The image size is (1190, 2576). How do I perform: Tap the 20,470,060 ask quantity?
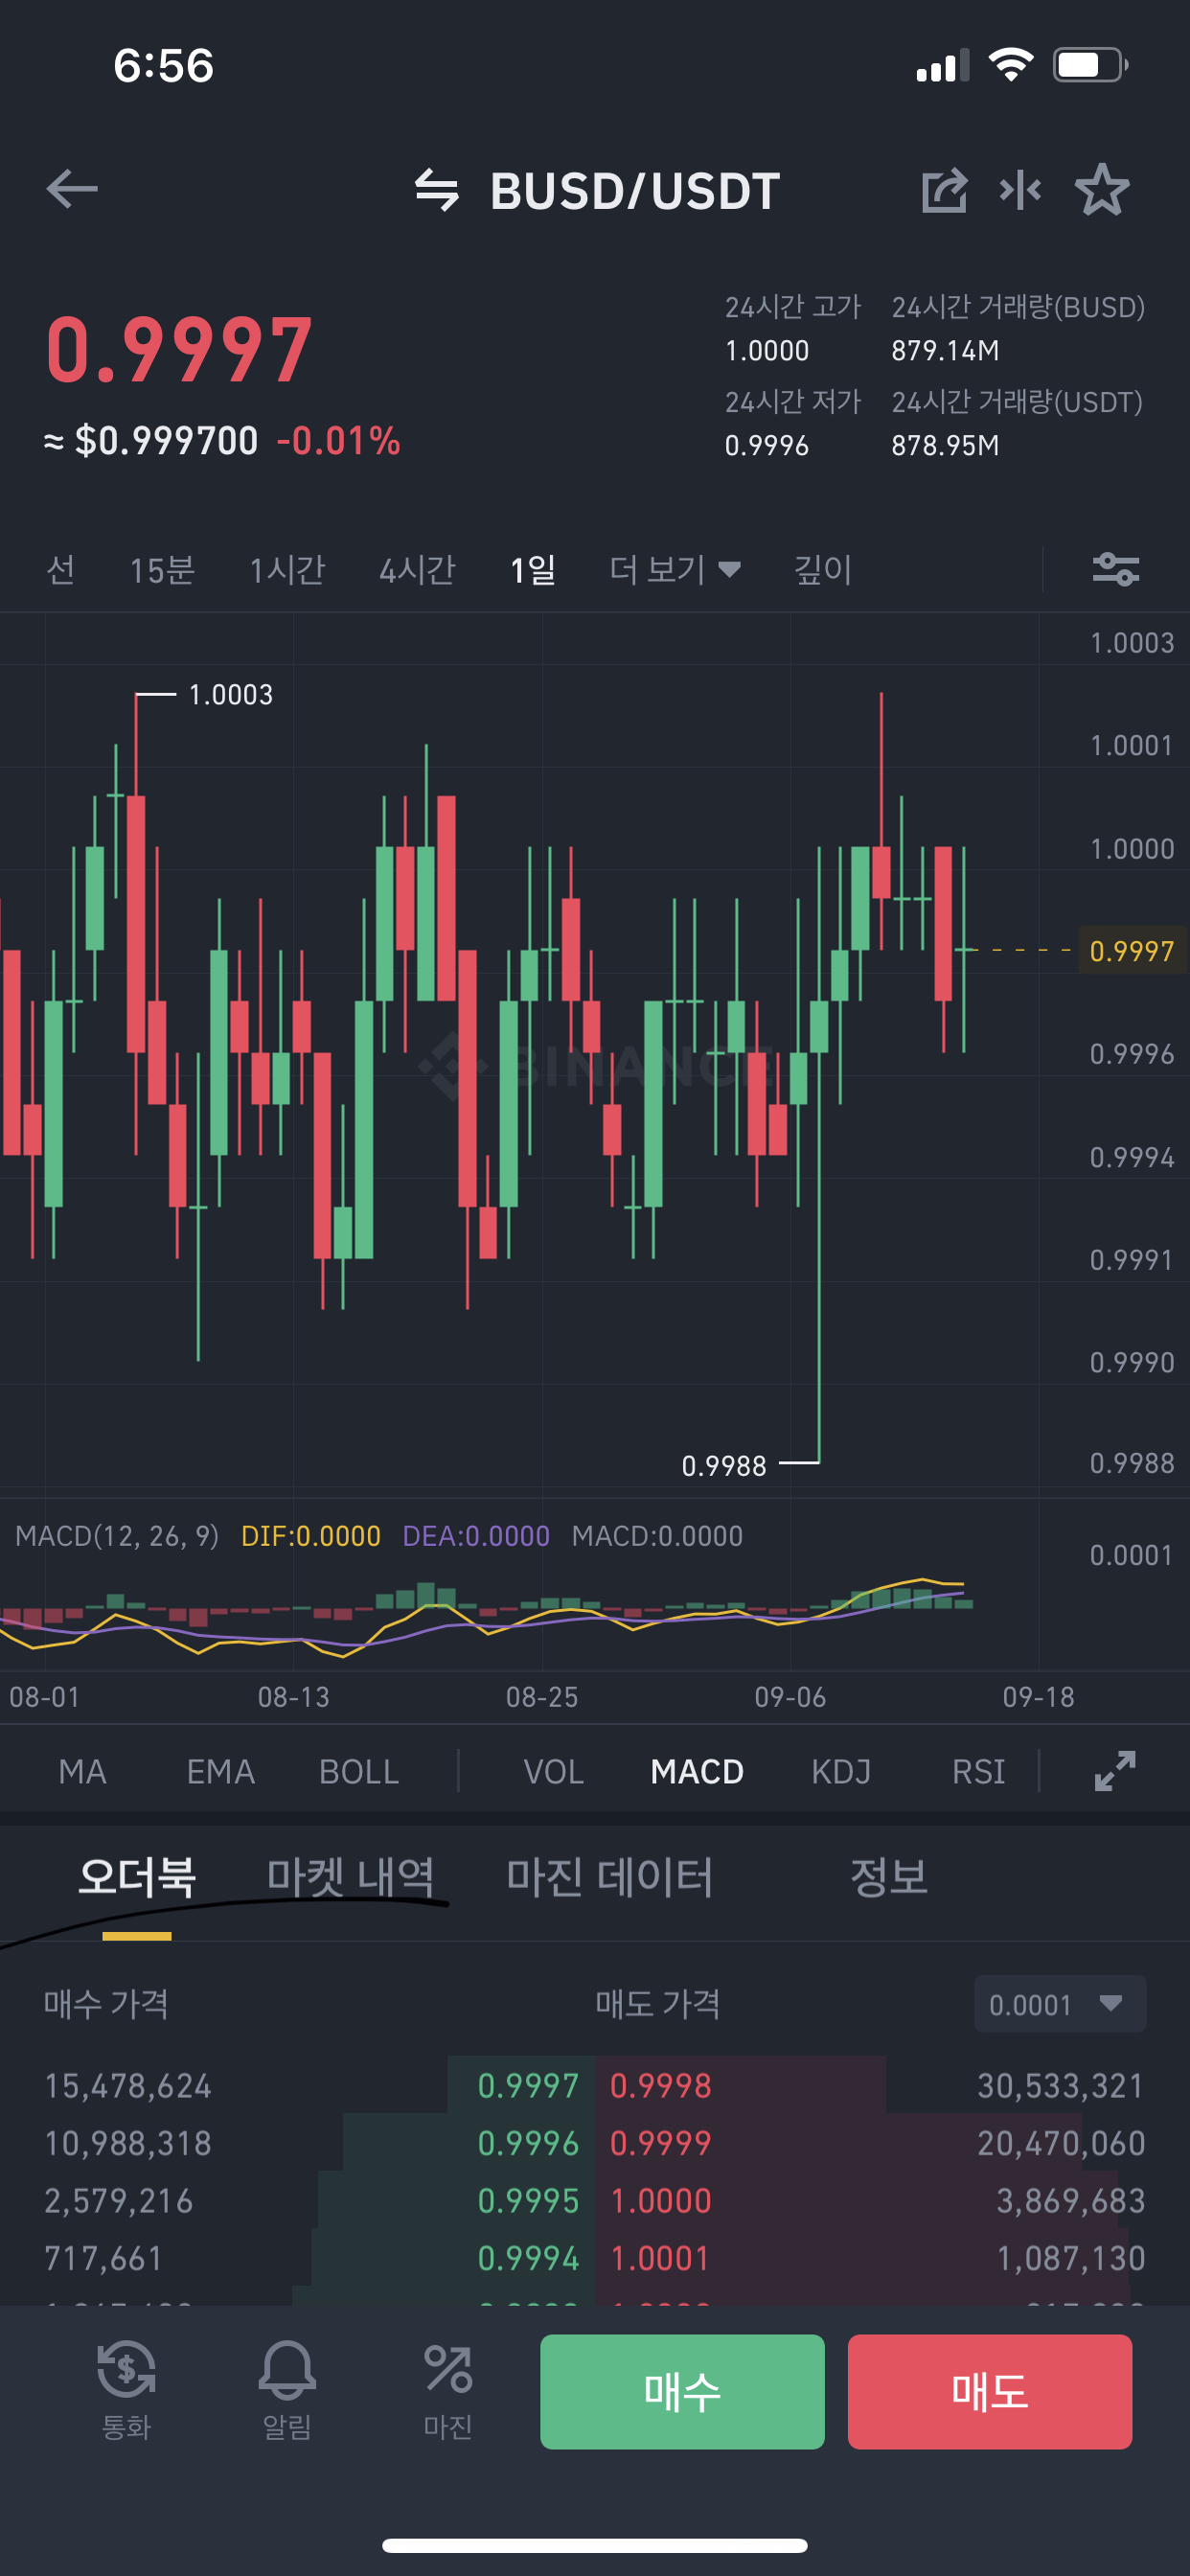[x=1061, y=2143]
